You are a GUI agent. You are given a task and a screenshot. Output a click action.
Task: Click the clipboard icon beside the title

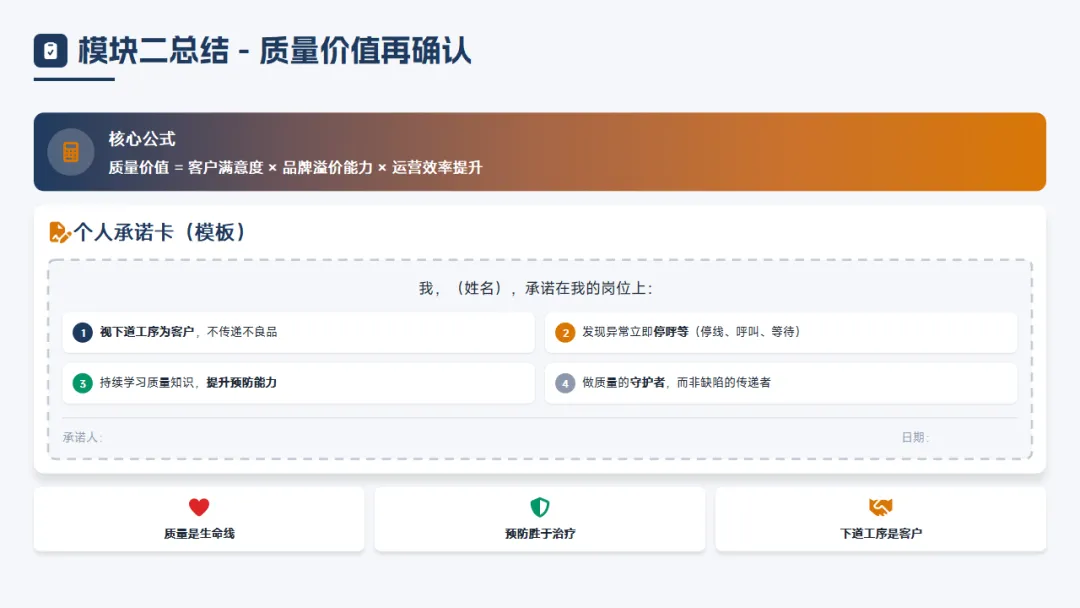[50, 51]
